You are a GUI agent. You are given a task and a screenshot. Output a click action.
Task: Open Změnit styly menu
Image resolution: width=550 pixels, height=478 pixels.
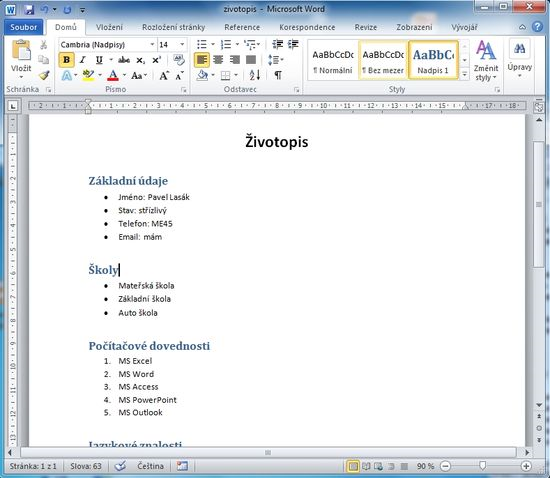click(486, 60)
